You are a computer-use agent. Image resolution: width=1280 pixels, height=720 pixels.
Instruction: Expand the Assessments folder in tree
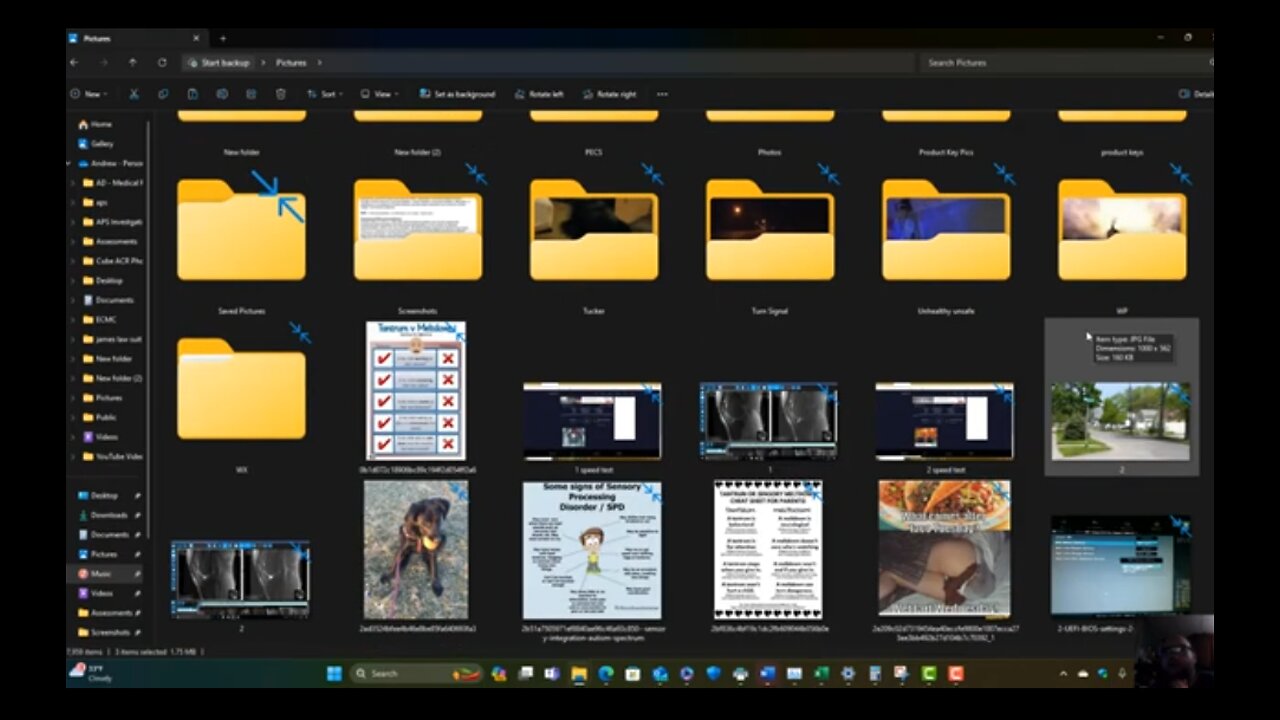pos(75,241)
